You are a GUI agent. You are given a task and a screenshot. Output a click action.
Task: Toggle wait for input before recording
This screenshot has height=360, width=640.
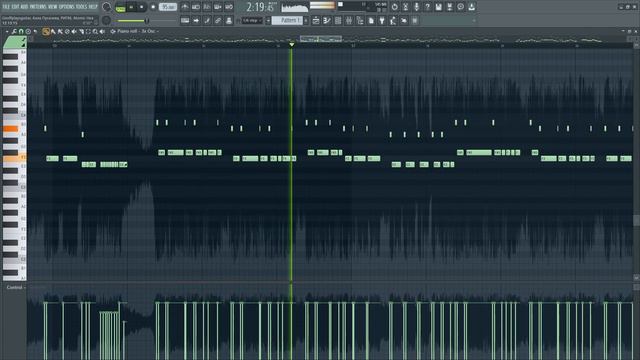pos(196,7)
